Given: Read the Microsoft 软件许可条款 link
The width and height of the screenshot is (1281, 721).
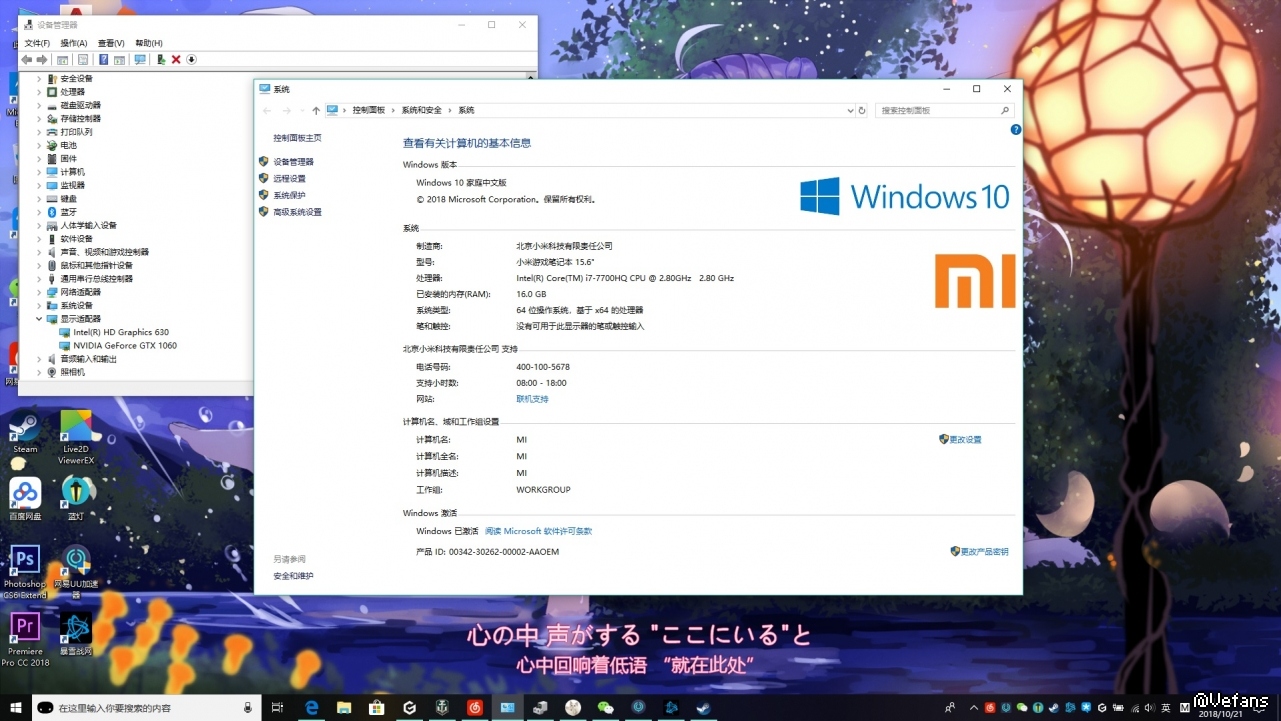Looking at the screenshot, I should click(x=538, y=531).
